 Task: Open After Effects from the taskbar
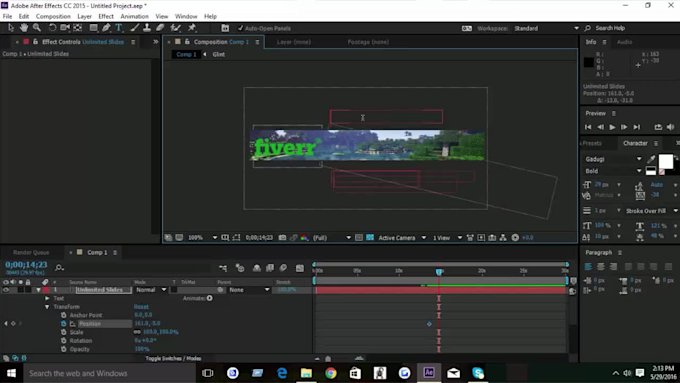429,373
